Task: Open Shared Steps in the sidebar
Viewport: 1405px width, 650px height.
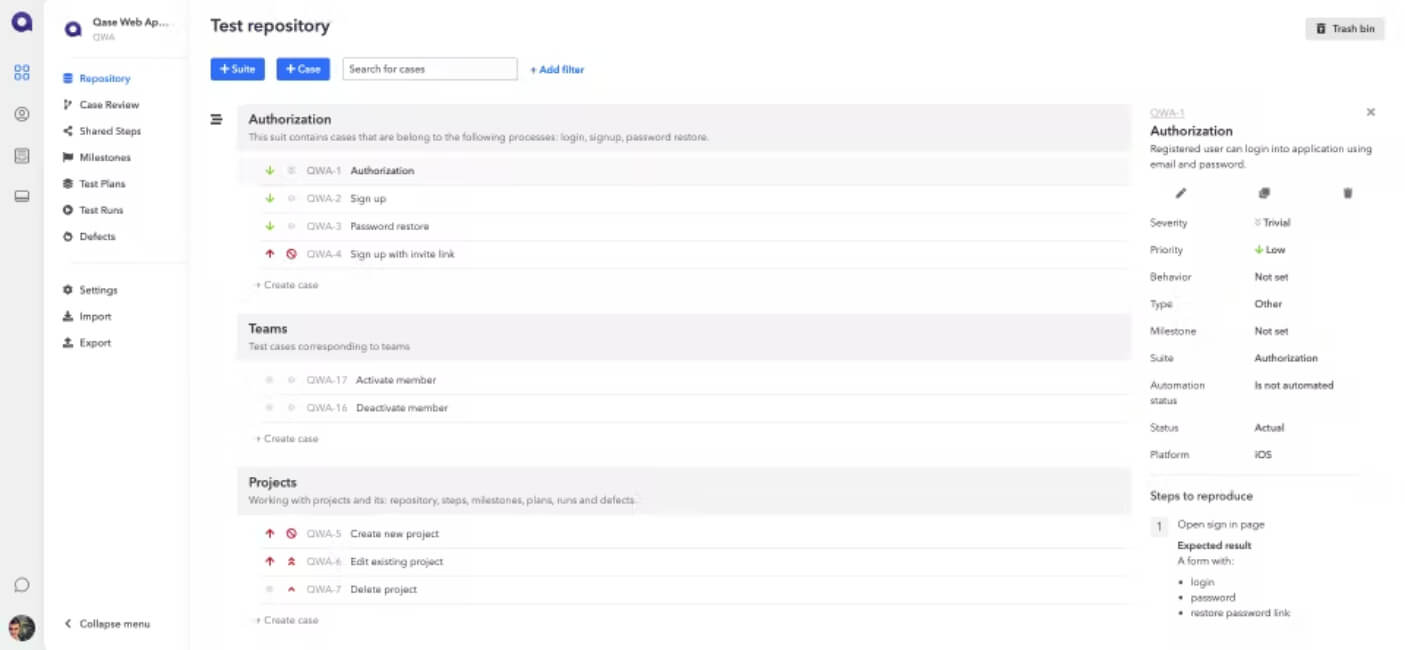Action: (102, 131)
